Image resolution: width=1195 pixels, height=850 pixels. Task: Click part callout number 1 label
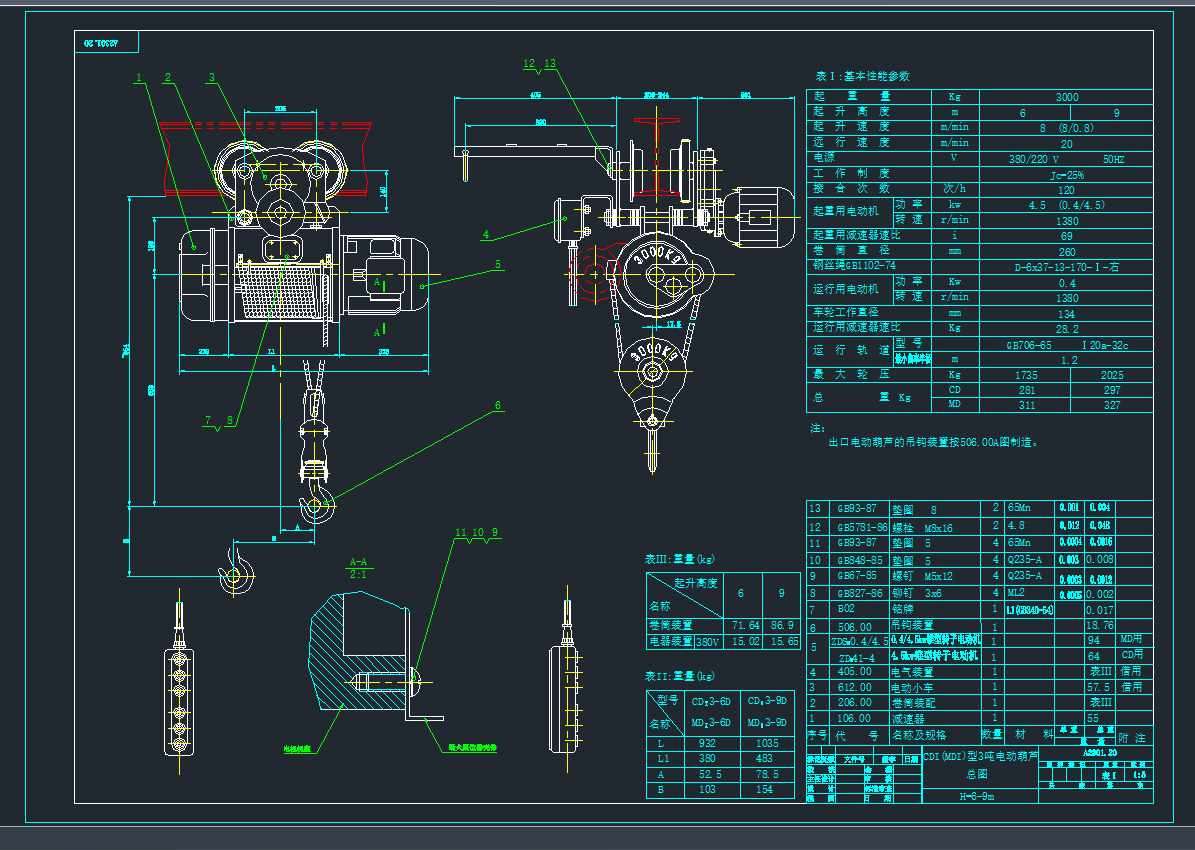tap(140, 77)
